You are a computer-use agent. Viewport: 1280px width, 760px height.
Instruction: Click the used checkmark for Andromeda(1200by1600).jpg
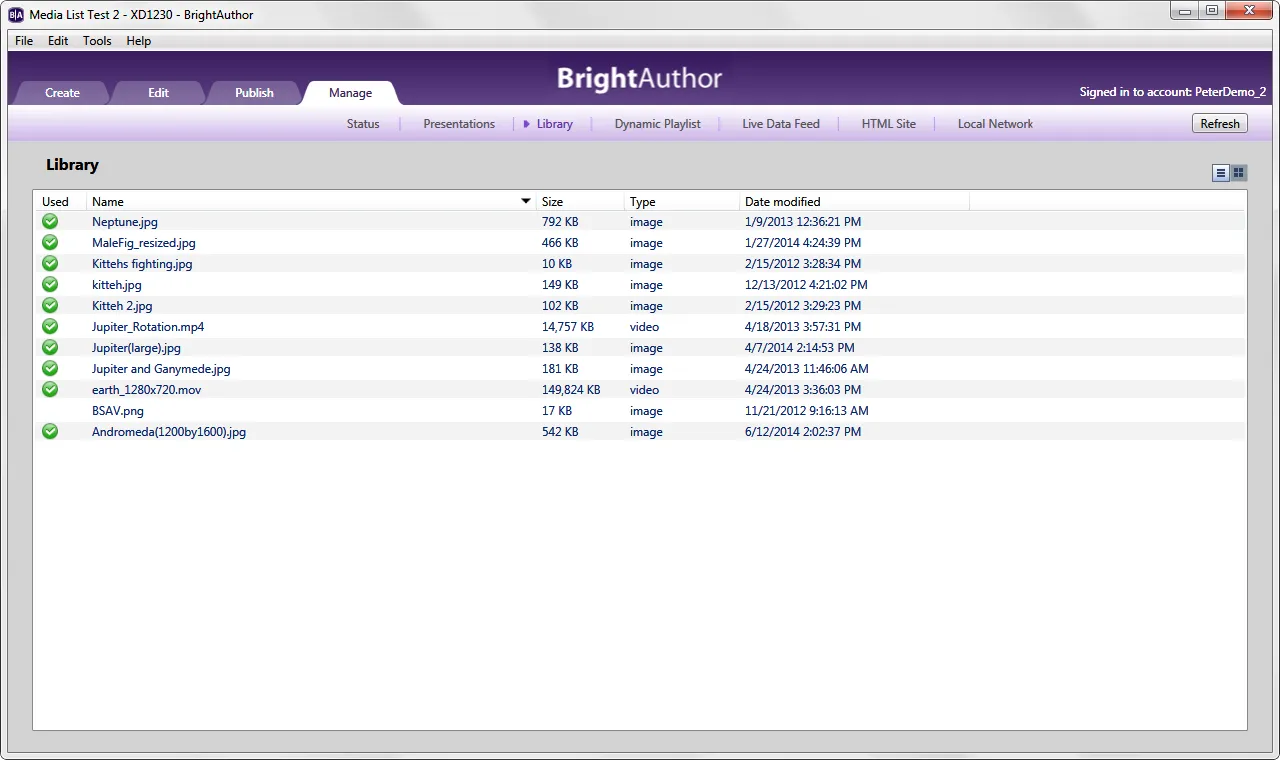pyautogui.click(x=50, y=432)
